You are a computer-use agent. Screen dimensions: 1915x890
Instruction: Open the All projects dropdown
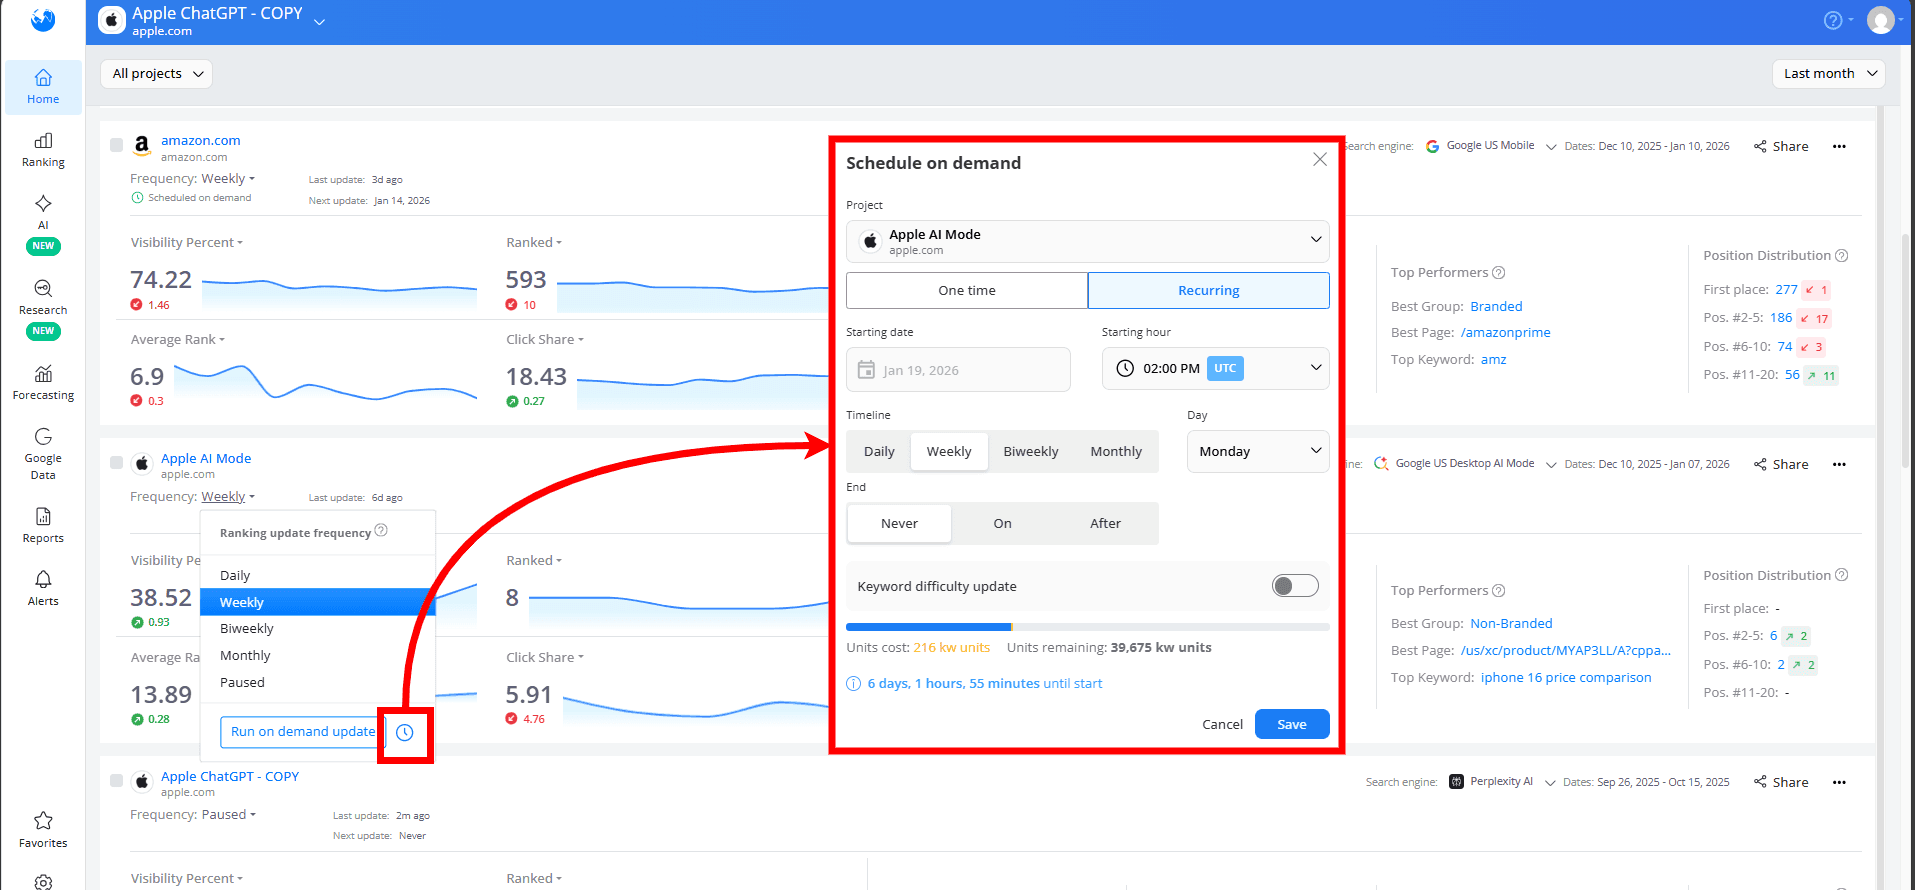[x=157, y=74]
